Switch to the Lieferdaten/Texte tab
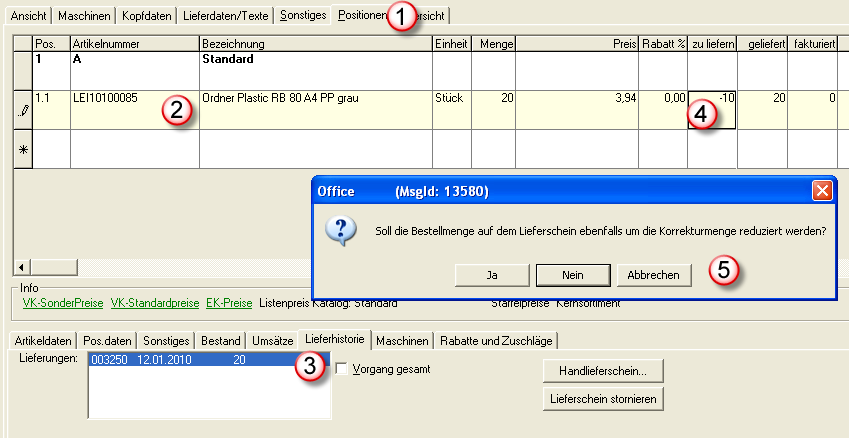 (x=229, y=16)
